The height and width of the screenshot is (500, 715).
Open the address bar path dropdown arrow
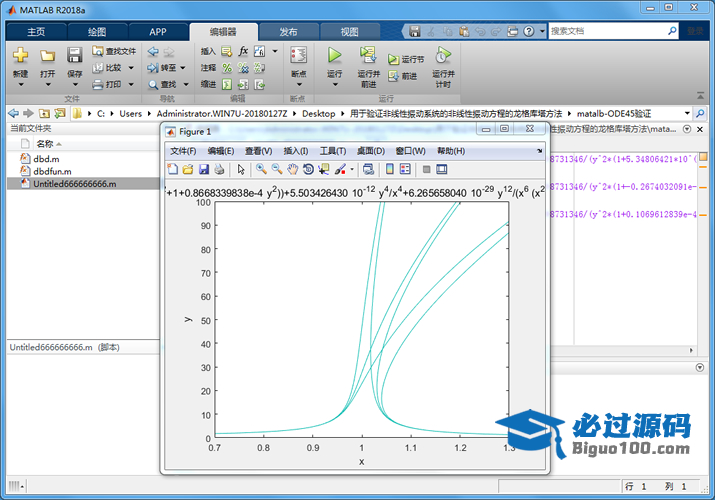tap(687, 113)
